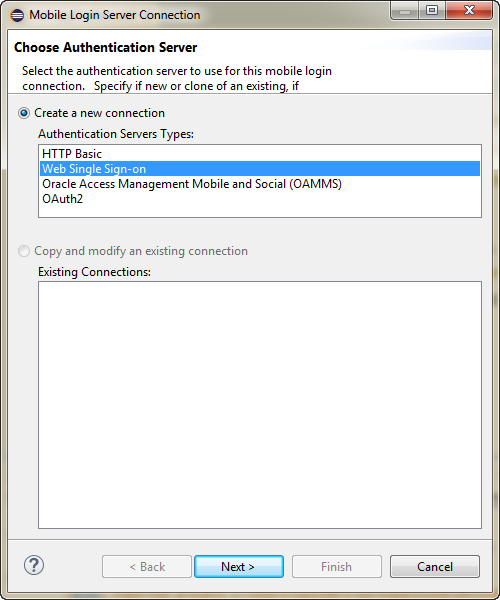500x600 pixels.
Task: Go to previous page with Back
Action: [147, 566]
